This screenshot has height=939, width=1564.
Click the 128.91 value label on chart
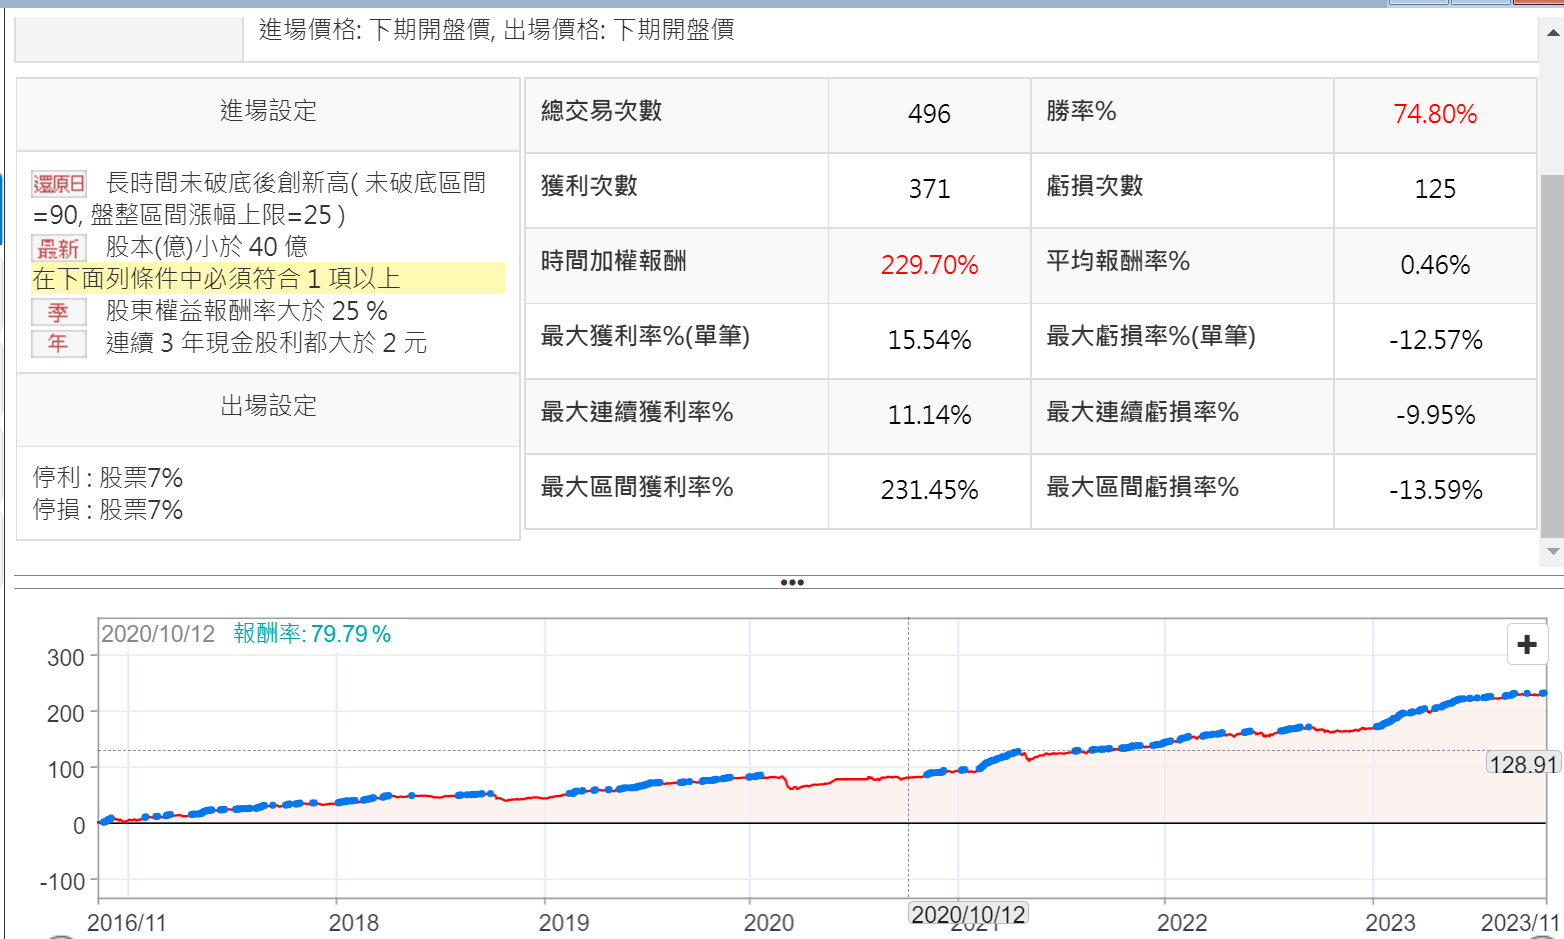coord(1523,764)
